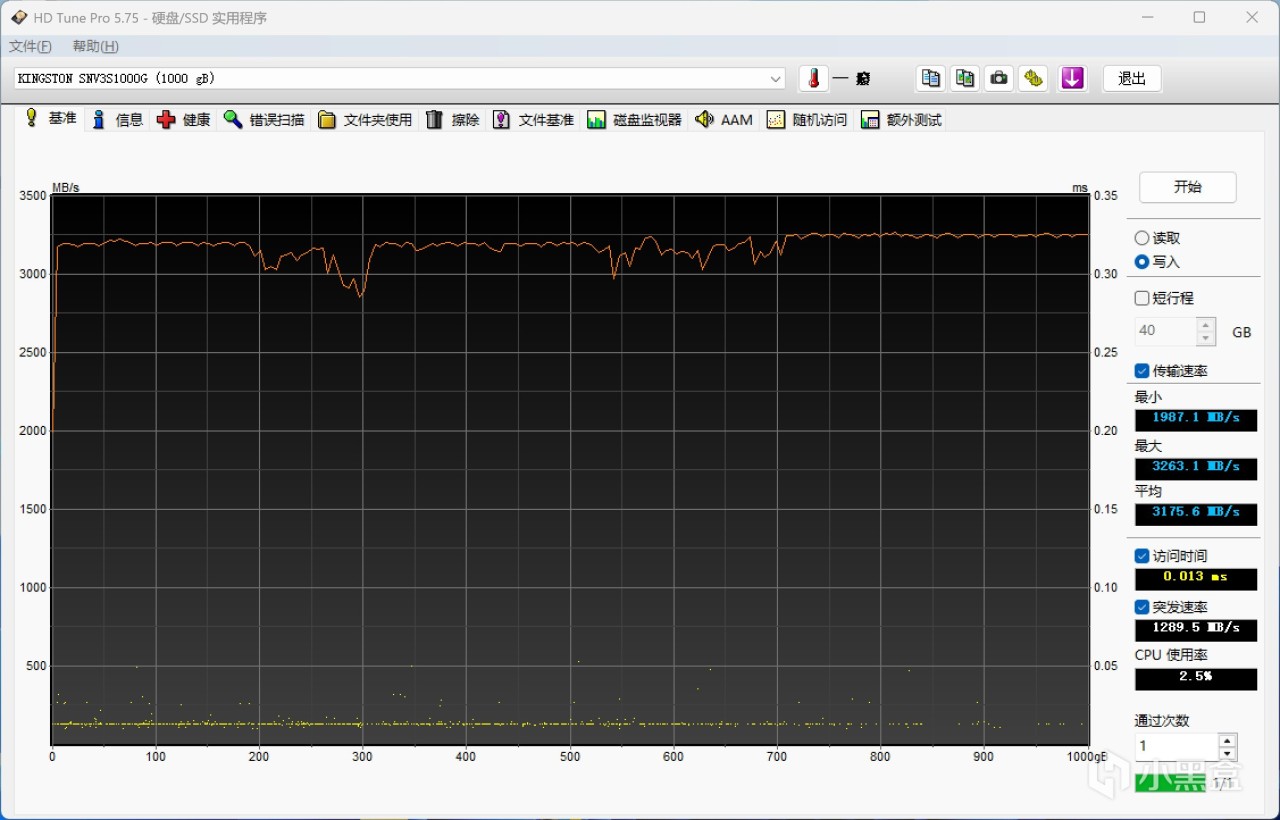Click the HD Tune Pro title bar icon
The image size is (1280, 820).
pyautogui.click(x=19, y=17)
